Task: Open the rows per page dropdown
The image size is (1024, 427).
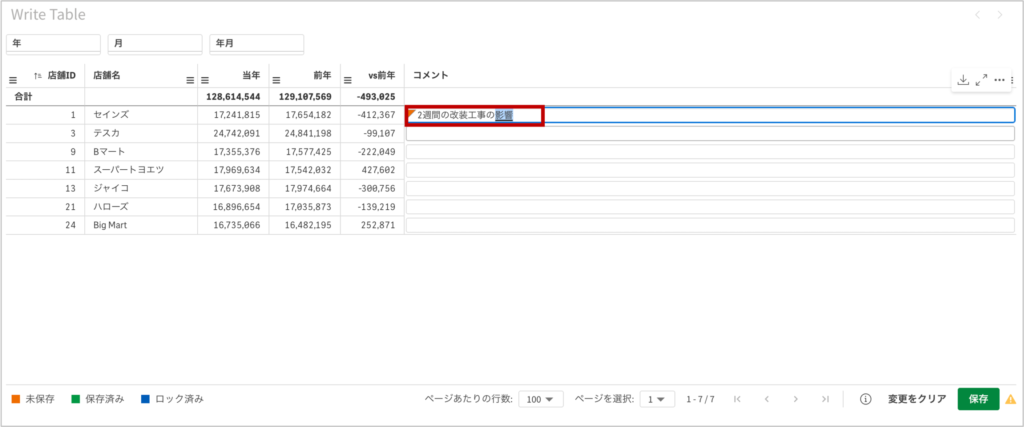Action: pyautogui.click(x=539, y=399)
